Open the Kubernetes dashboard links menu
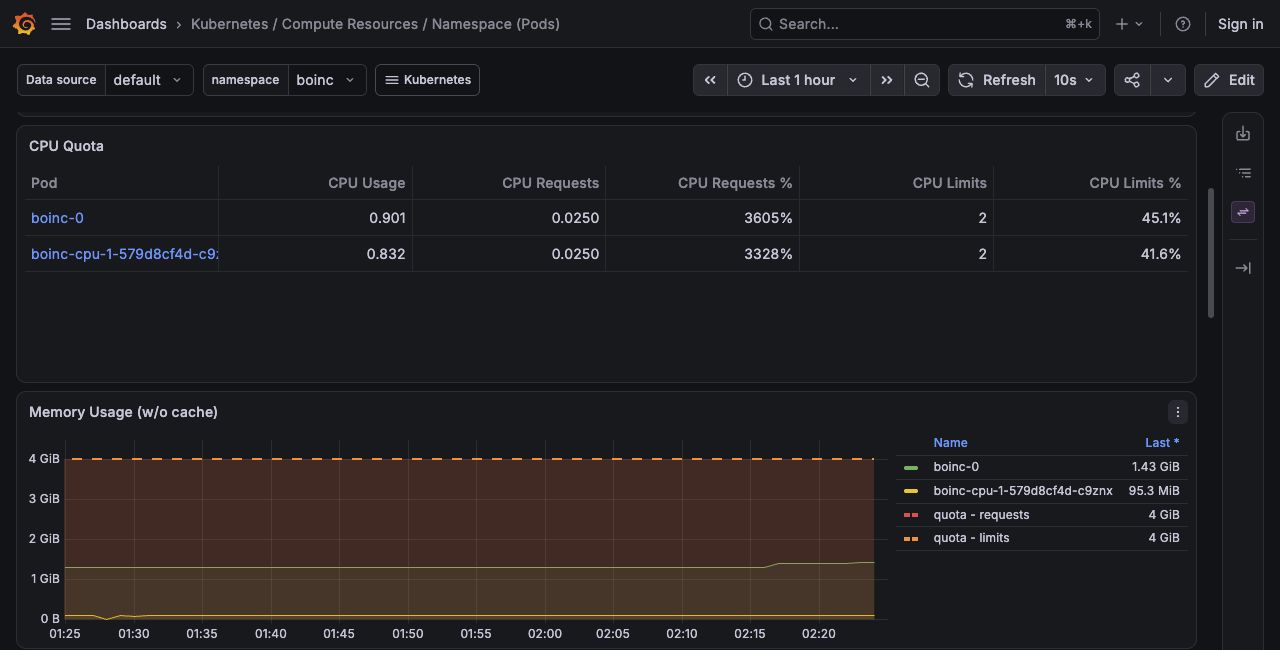 click(x=427, y=80)
